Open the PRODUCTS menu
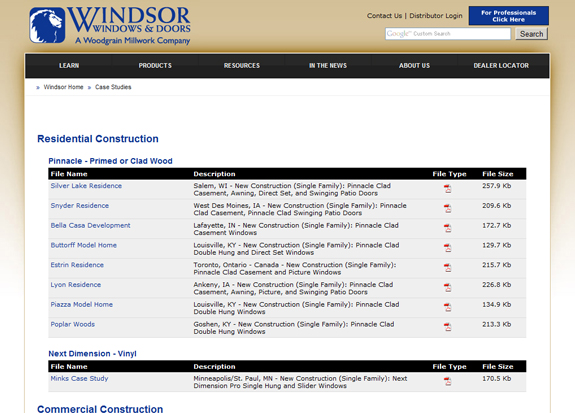Viewport: 575px width, 413px height. pos(155,66)
